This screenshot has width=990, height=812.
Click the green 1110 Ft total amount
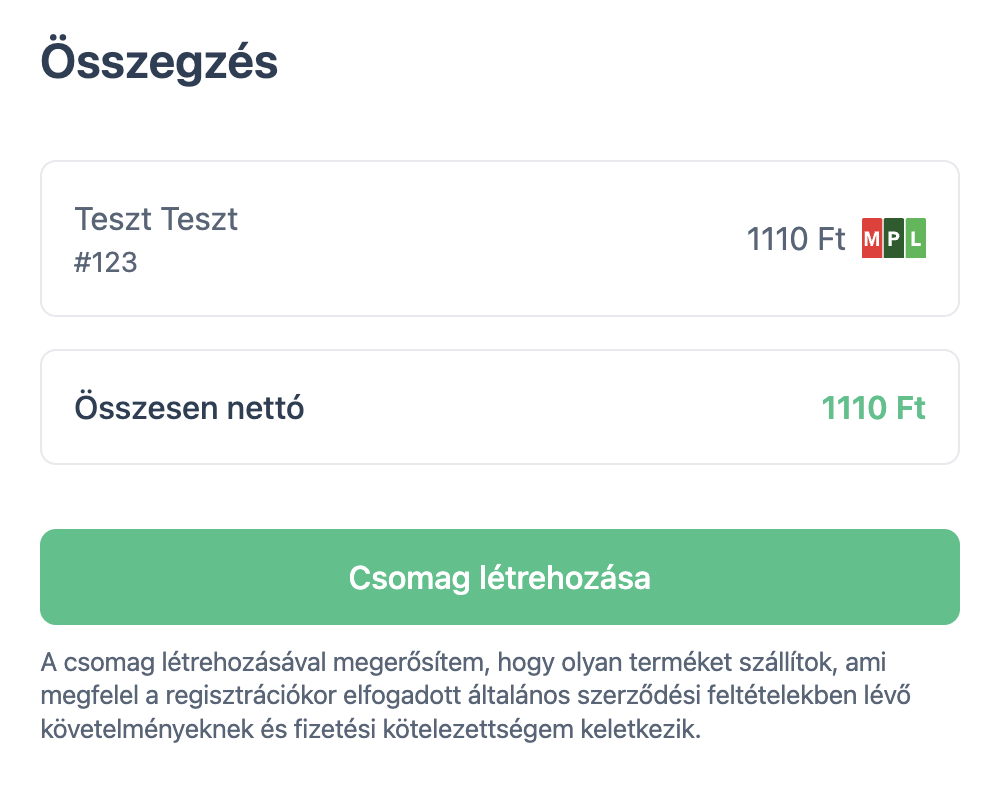click(x=873, y=408)
